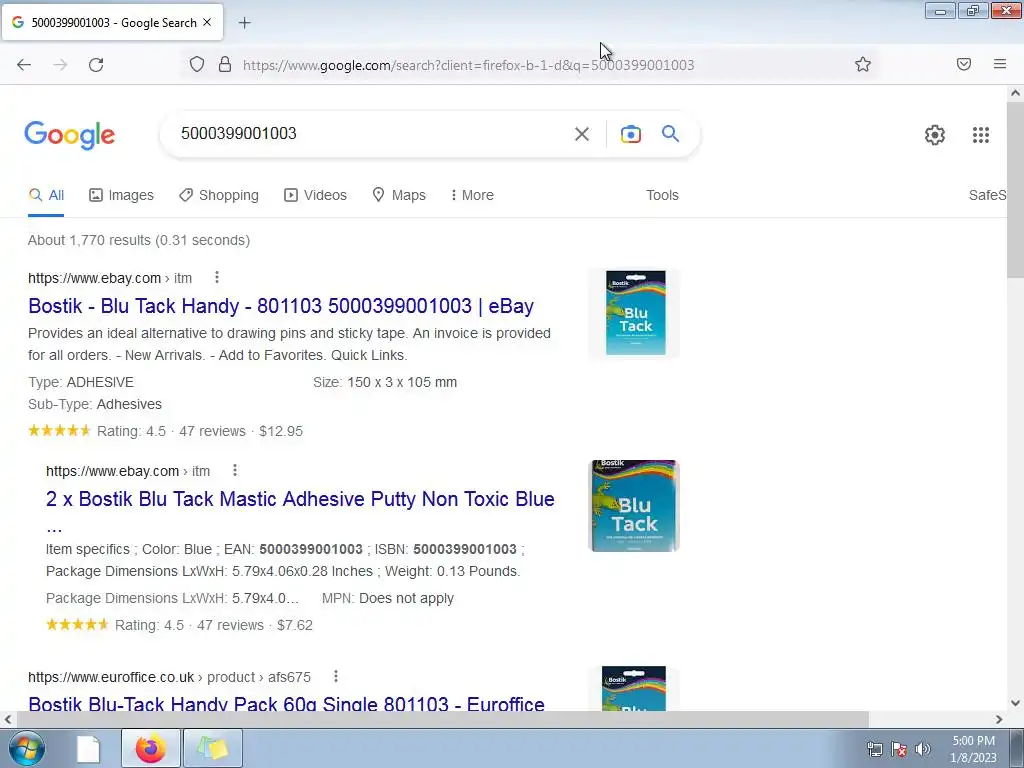Open the Google apps grid

(981, 135)
